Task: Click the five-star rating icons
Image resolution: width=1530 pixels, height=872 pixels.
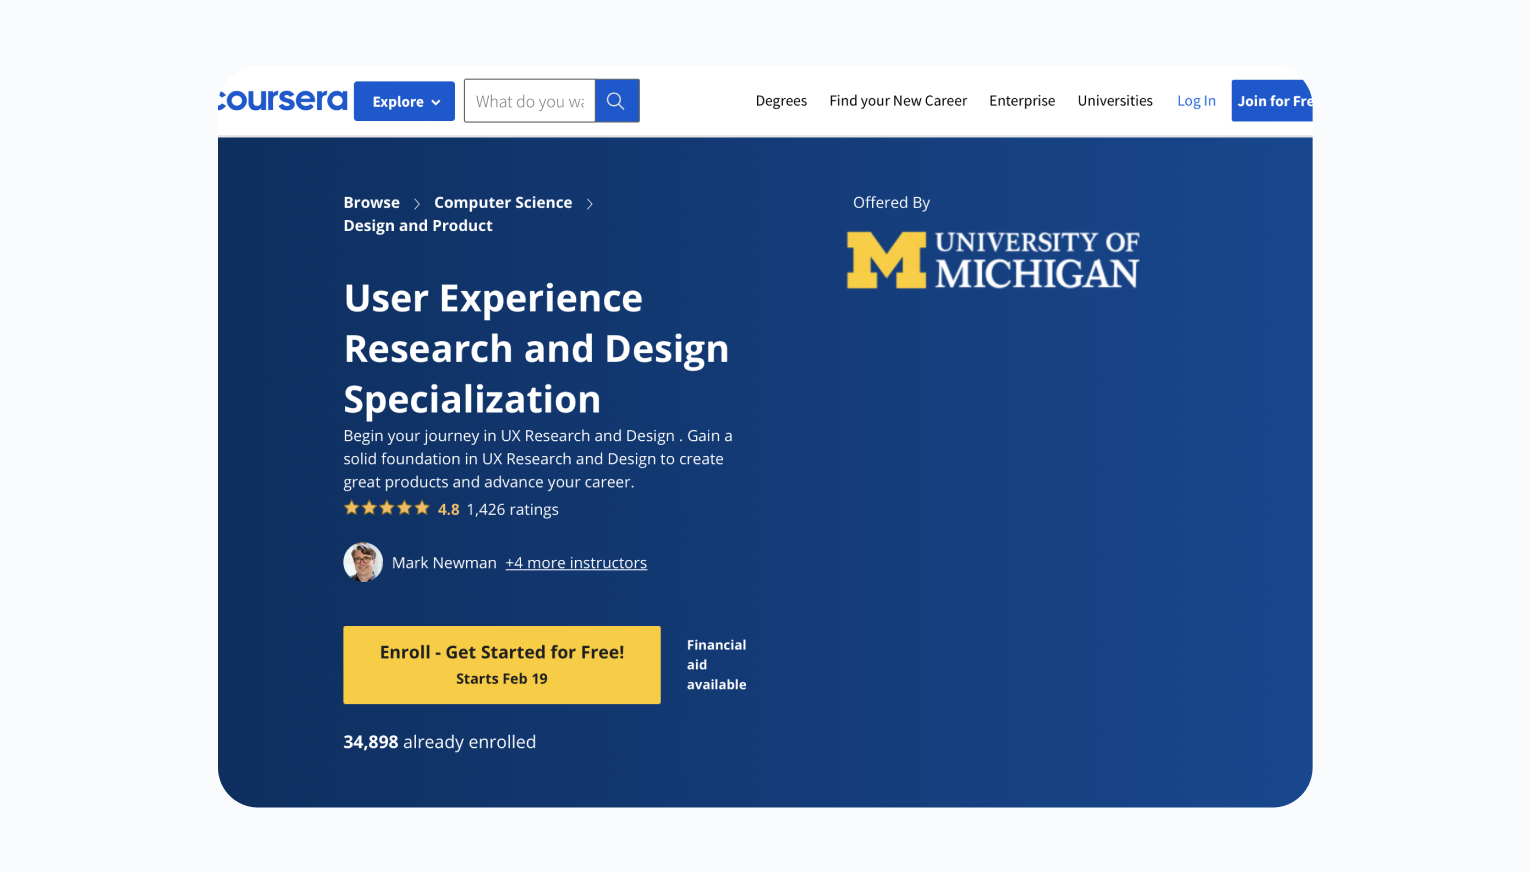Action: (x=387, y=508)
